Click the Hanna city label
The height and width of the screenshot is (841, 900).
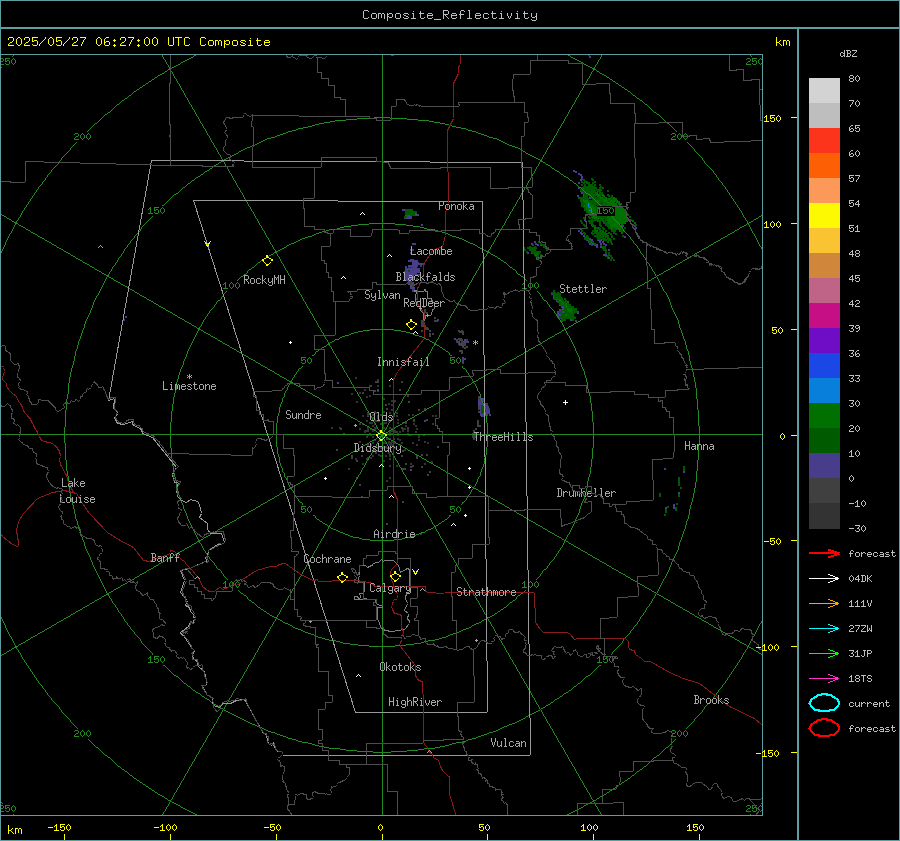pyautogui.click(x=699, y=446)
